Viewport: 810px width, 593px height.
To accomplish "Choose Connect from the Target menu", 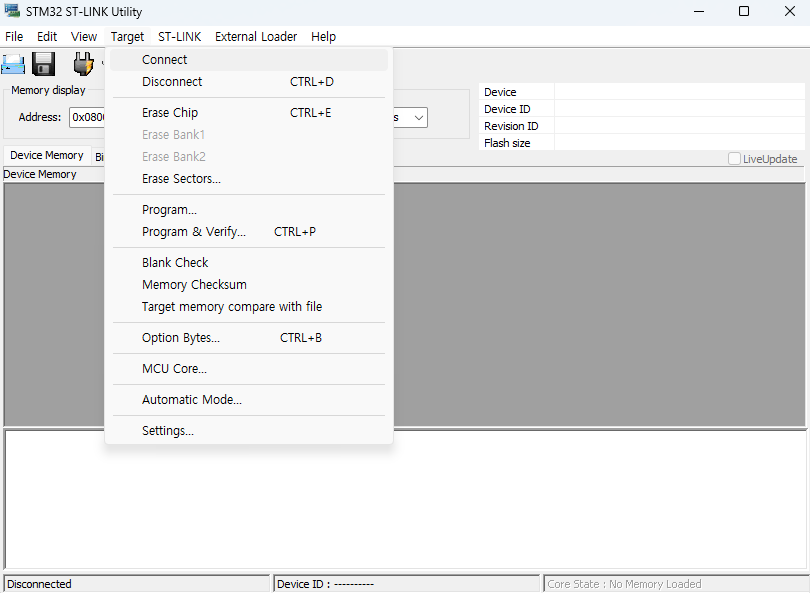I will pos(249,60).
